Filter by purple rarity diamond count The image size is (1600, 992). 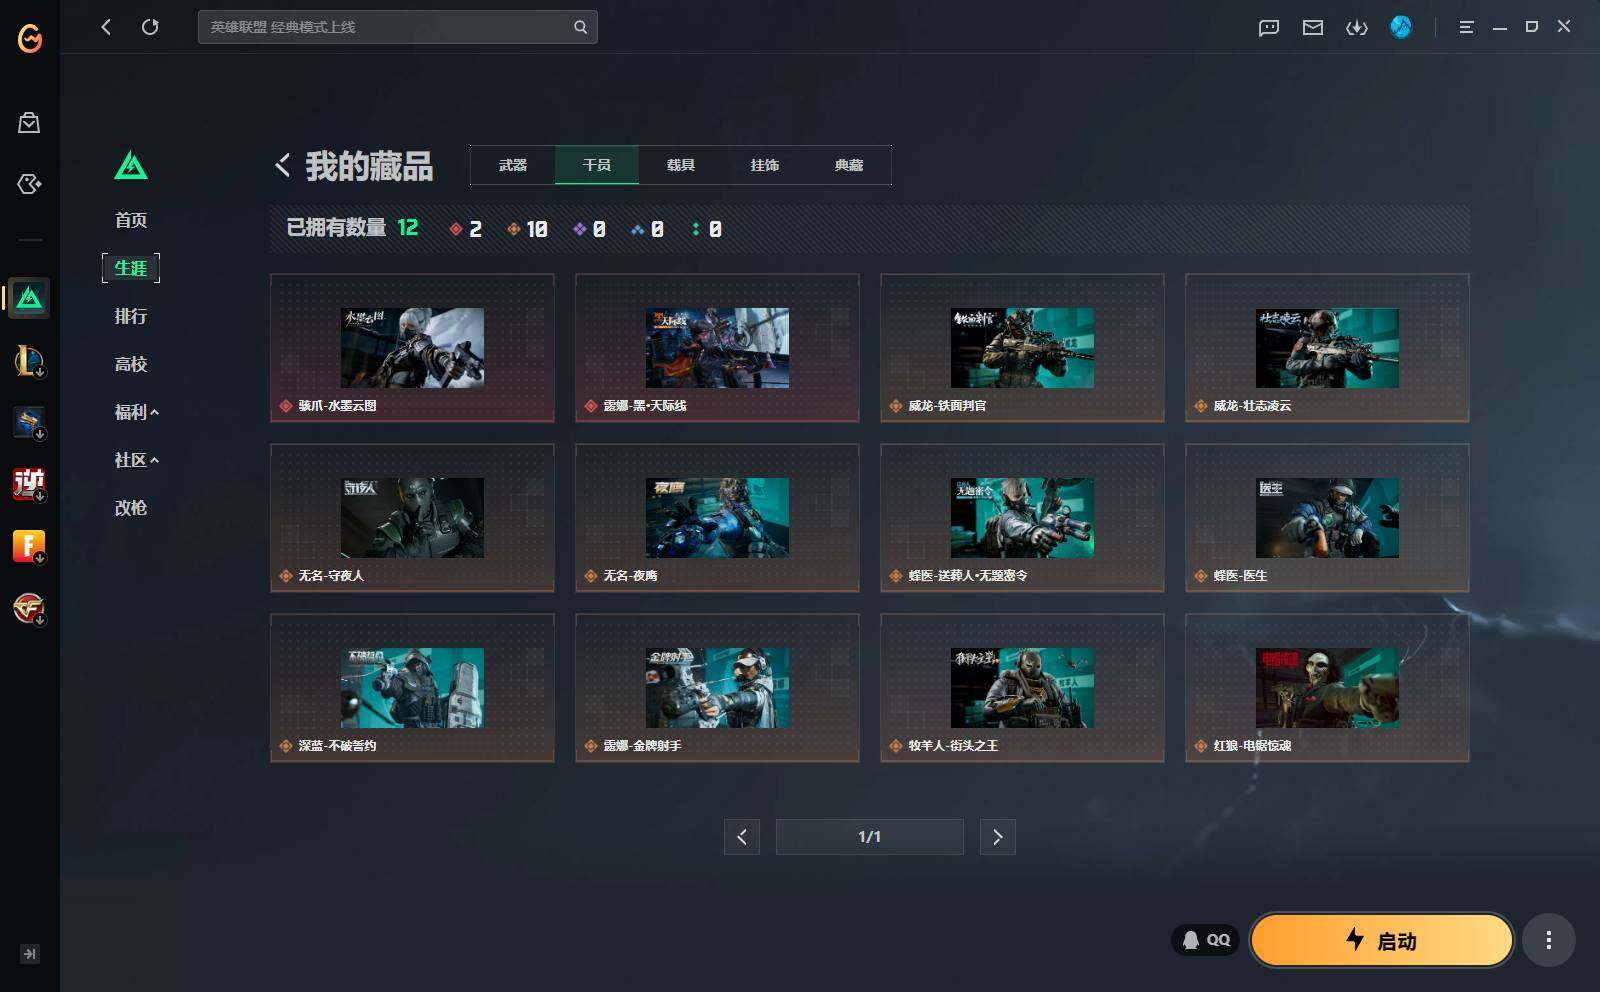[x=589, y=229]
